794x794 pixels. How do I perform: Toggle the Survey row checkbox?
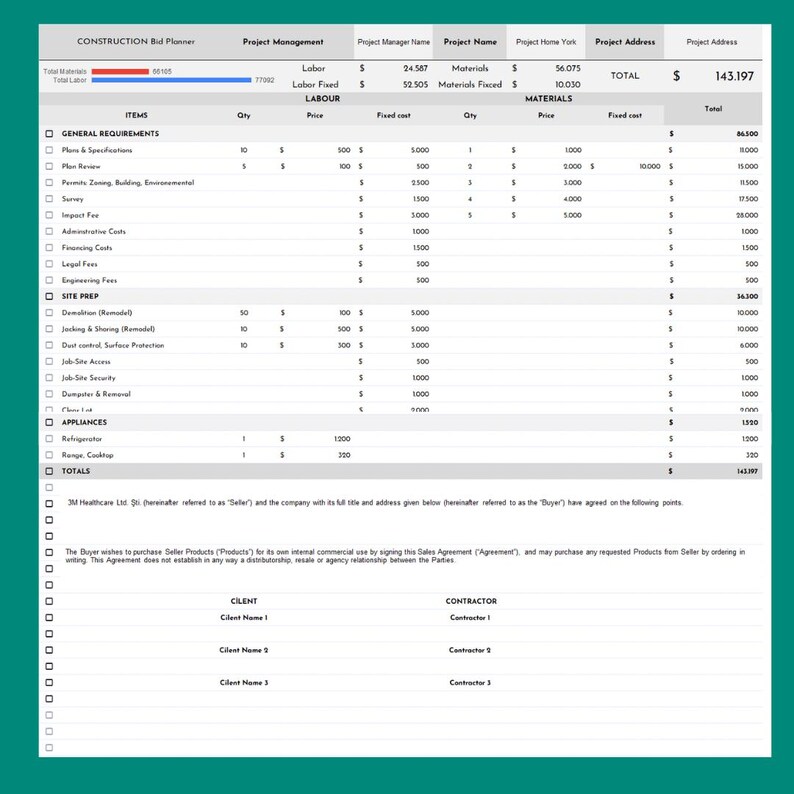point(49,198)
